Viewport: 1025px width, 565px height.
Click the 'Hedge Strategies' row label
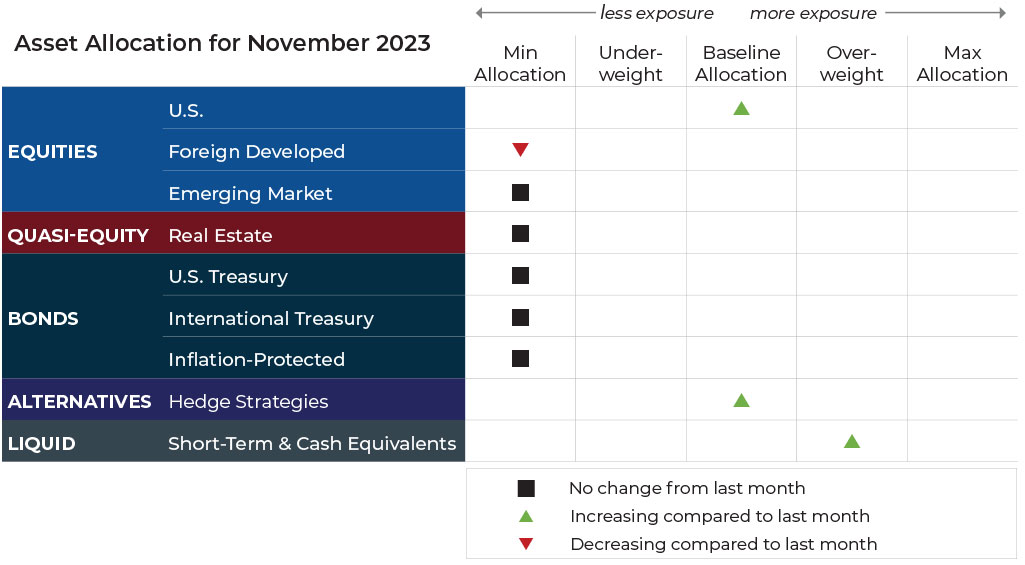click(248, 402)
